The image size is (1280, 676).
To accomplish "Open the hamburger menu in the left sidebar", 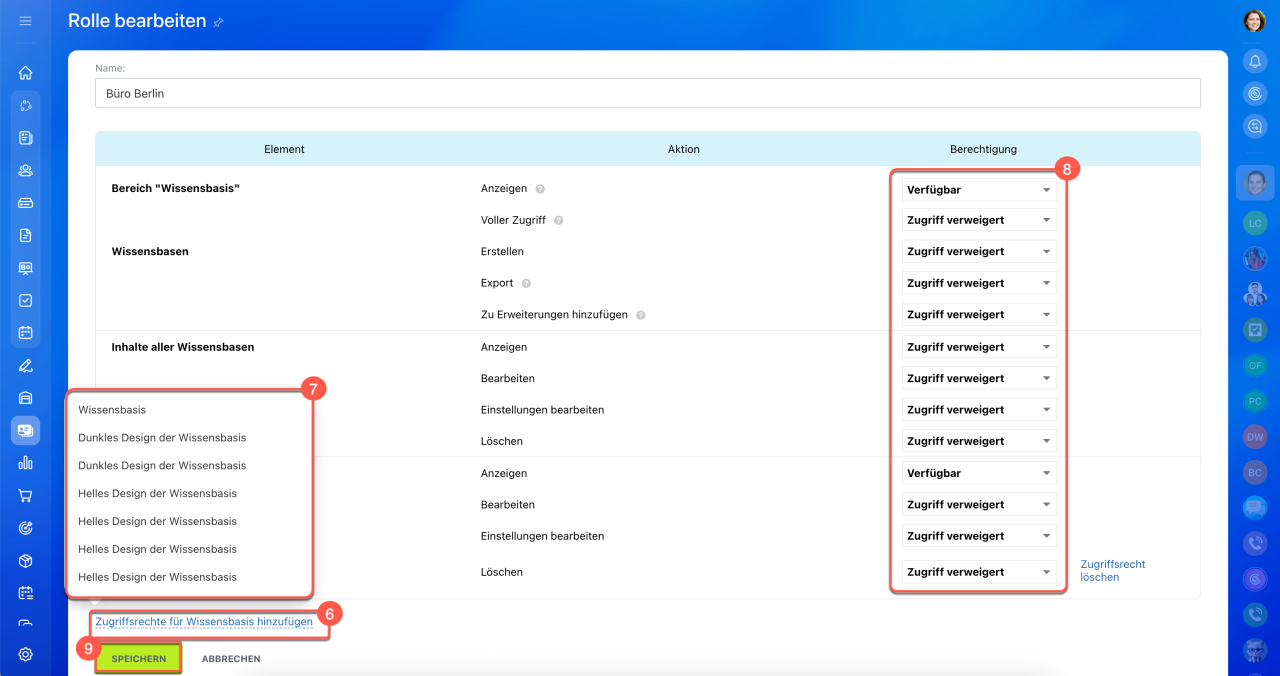I will [x=26, y=21].
